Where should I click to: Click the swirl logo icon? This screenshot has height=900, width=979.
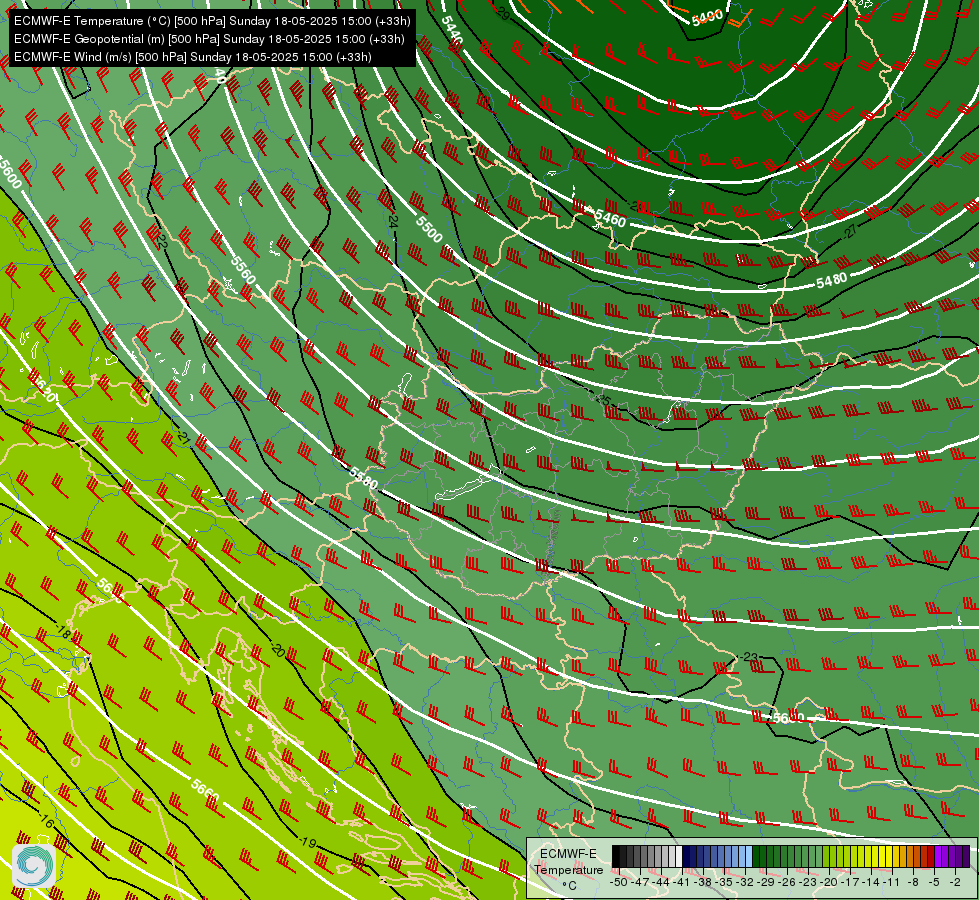tap(34, 866)
